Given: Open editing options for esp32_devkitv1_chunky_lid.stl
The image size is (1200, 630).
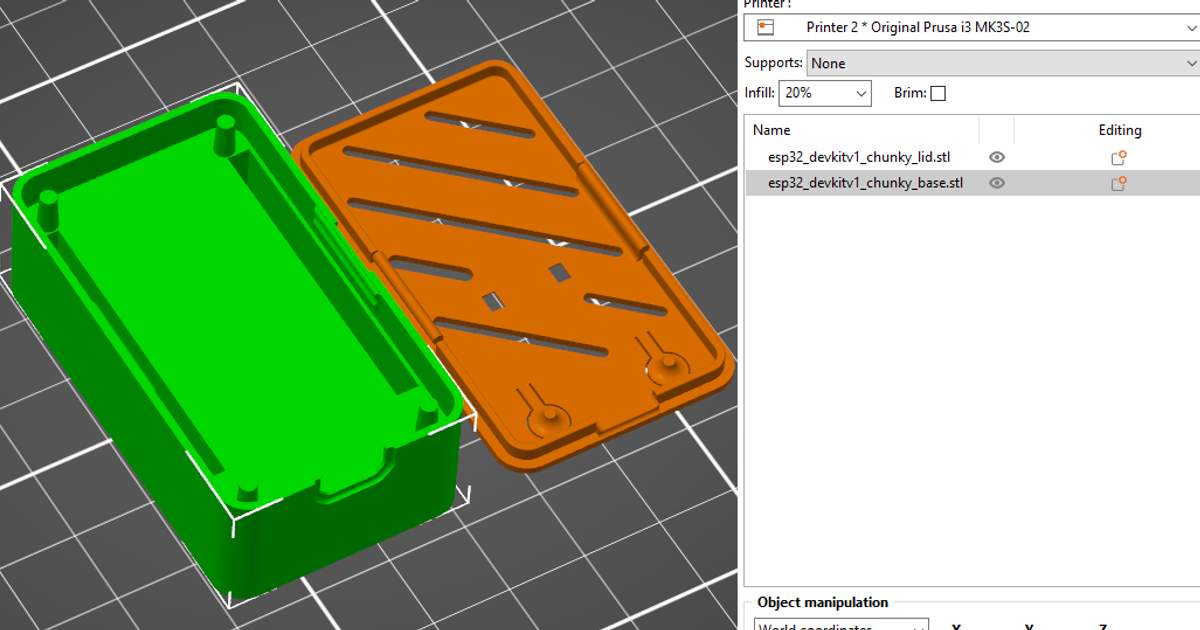Looking at the screenshot, I should (1117, 157).
